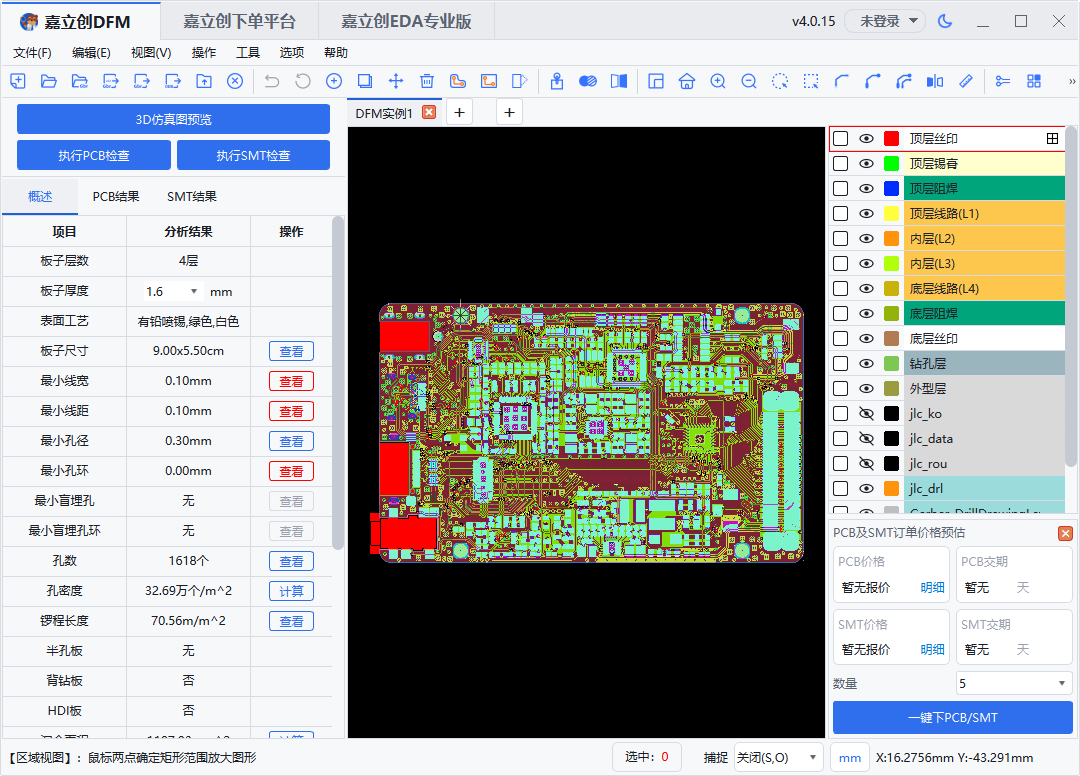Open the 工具 menu
The height and width of the screenshot is (776, 1080).
248,52
